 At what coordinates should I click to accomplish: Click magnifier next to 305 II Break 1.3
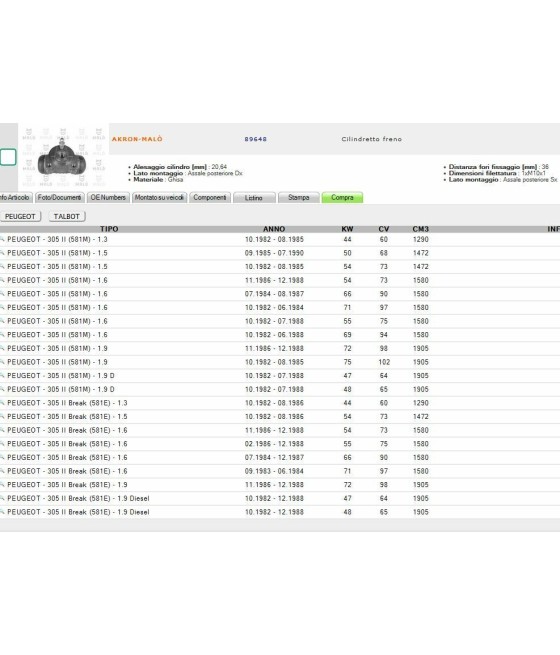pyautogui.click(x=2, y=402)
